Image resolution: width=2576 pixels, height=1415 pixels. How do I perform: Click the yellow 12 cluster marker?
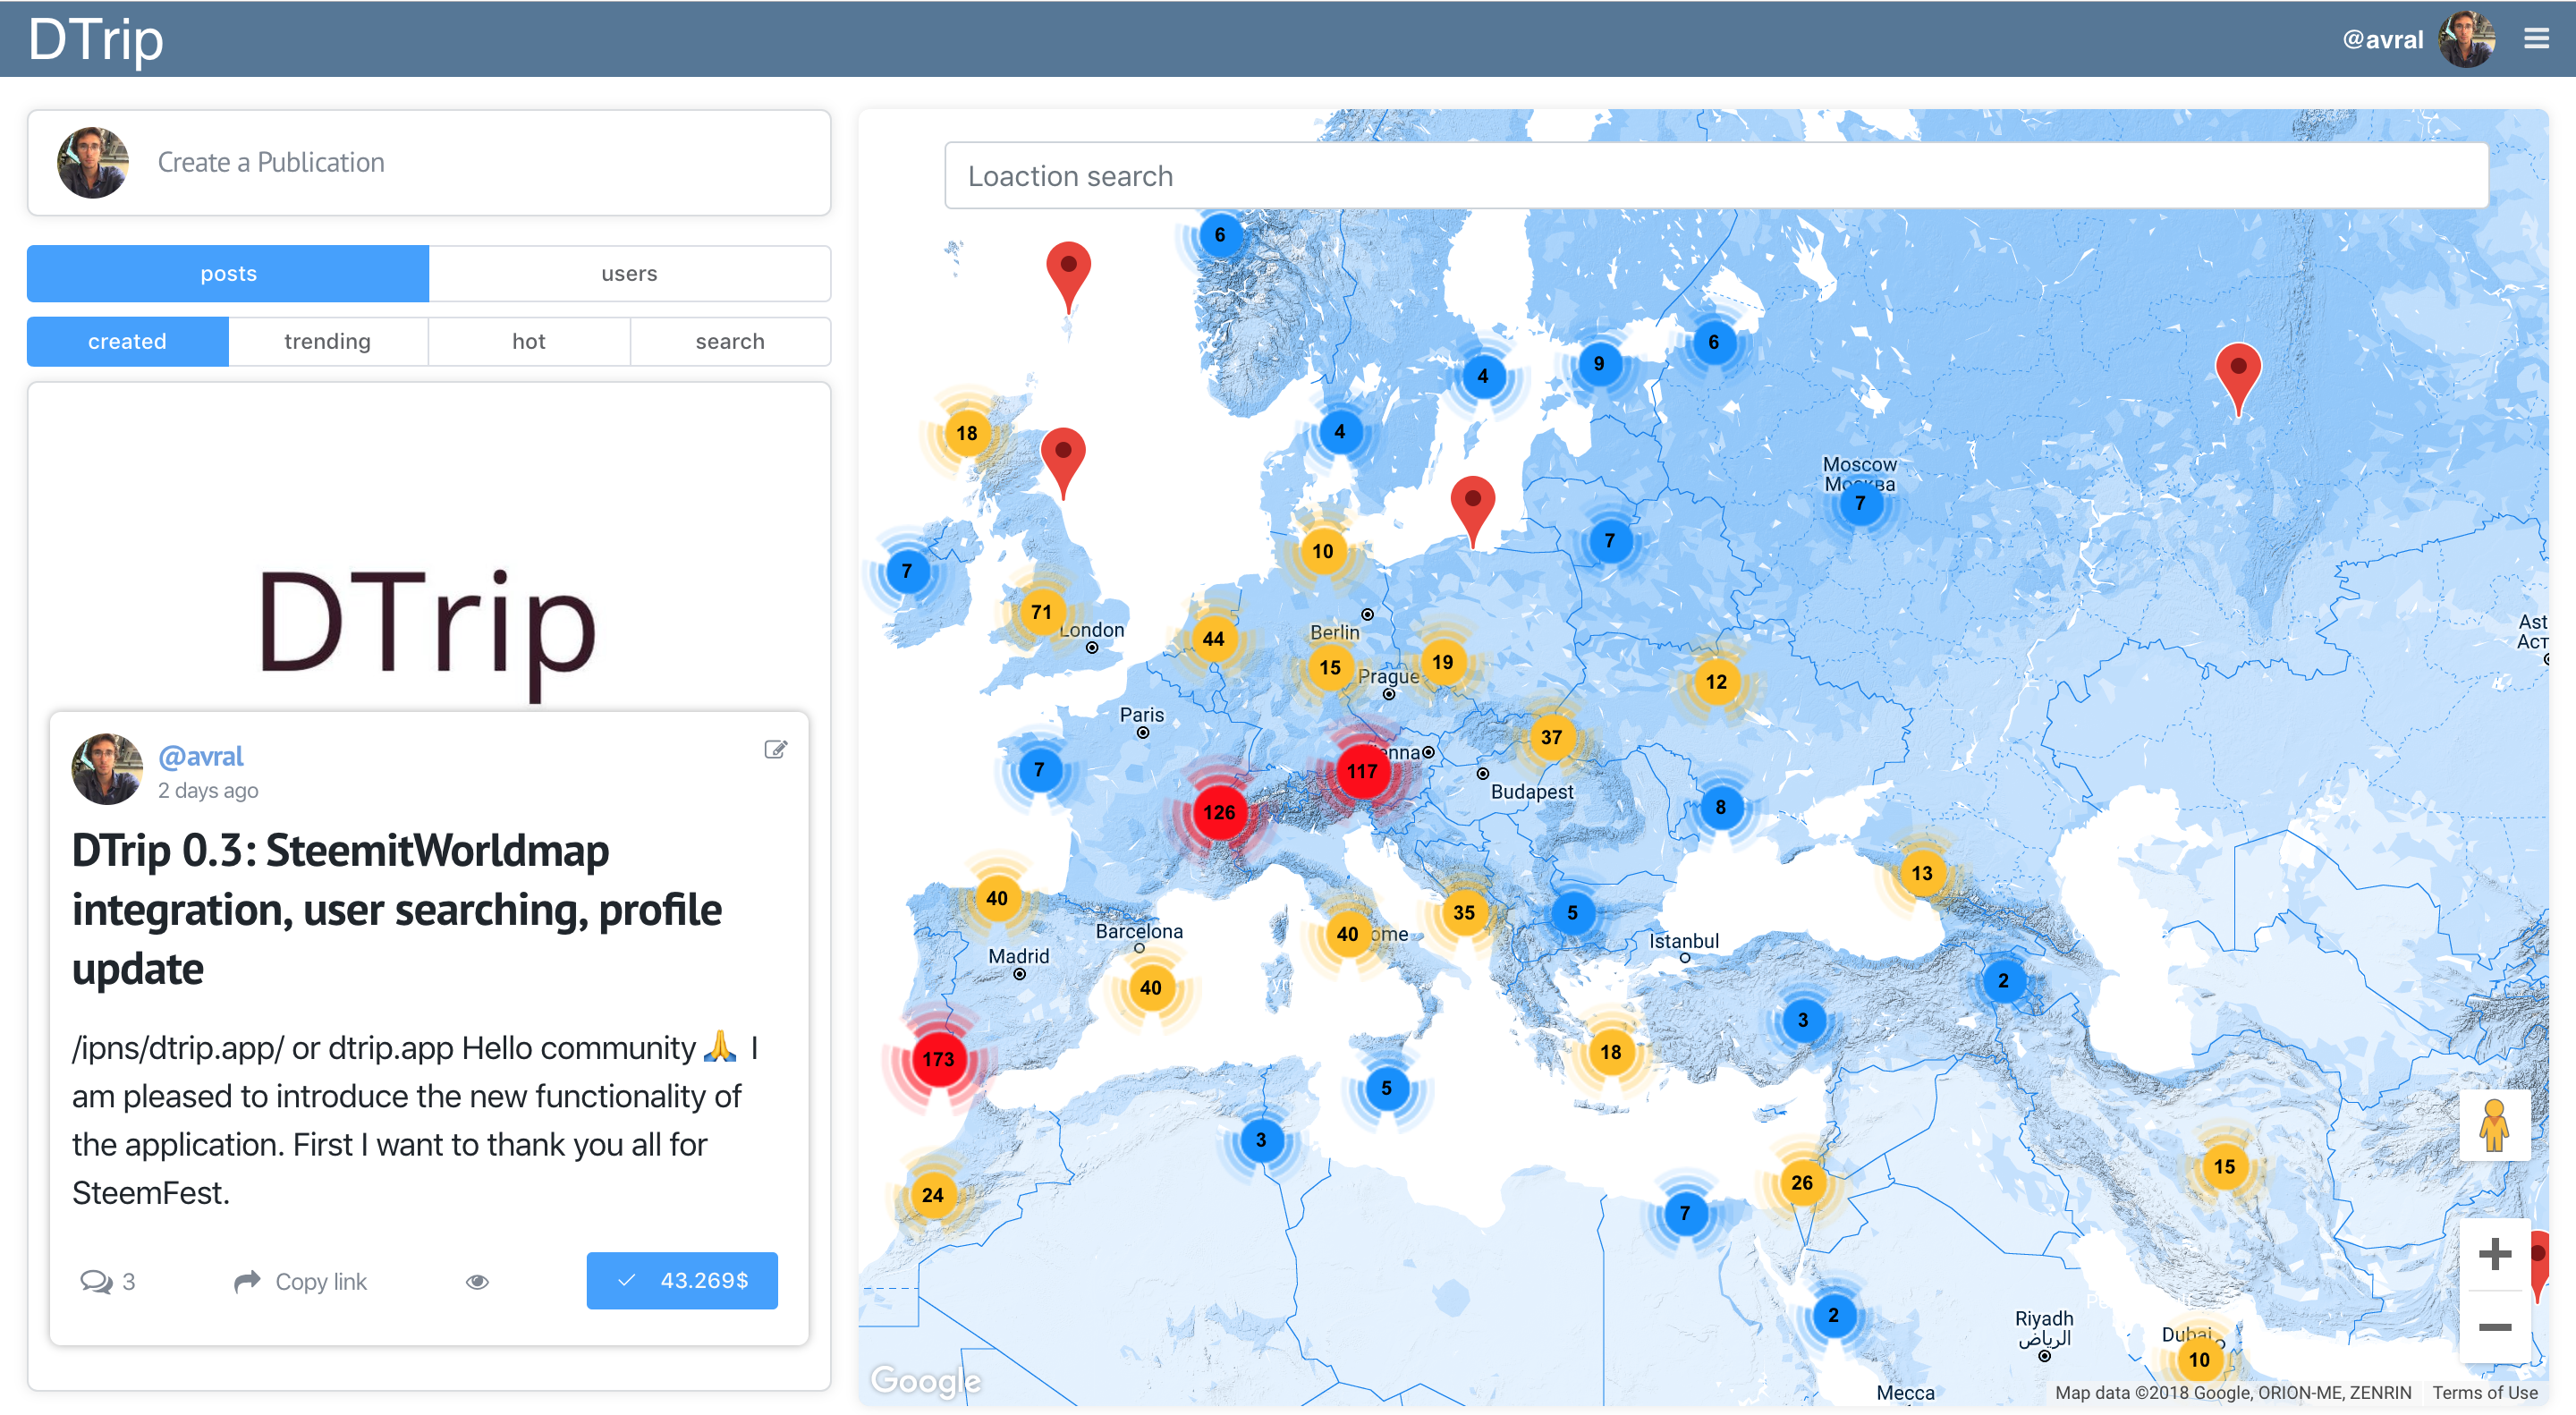tap(1716, 682)
